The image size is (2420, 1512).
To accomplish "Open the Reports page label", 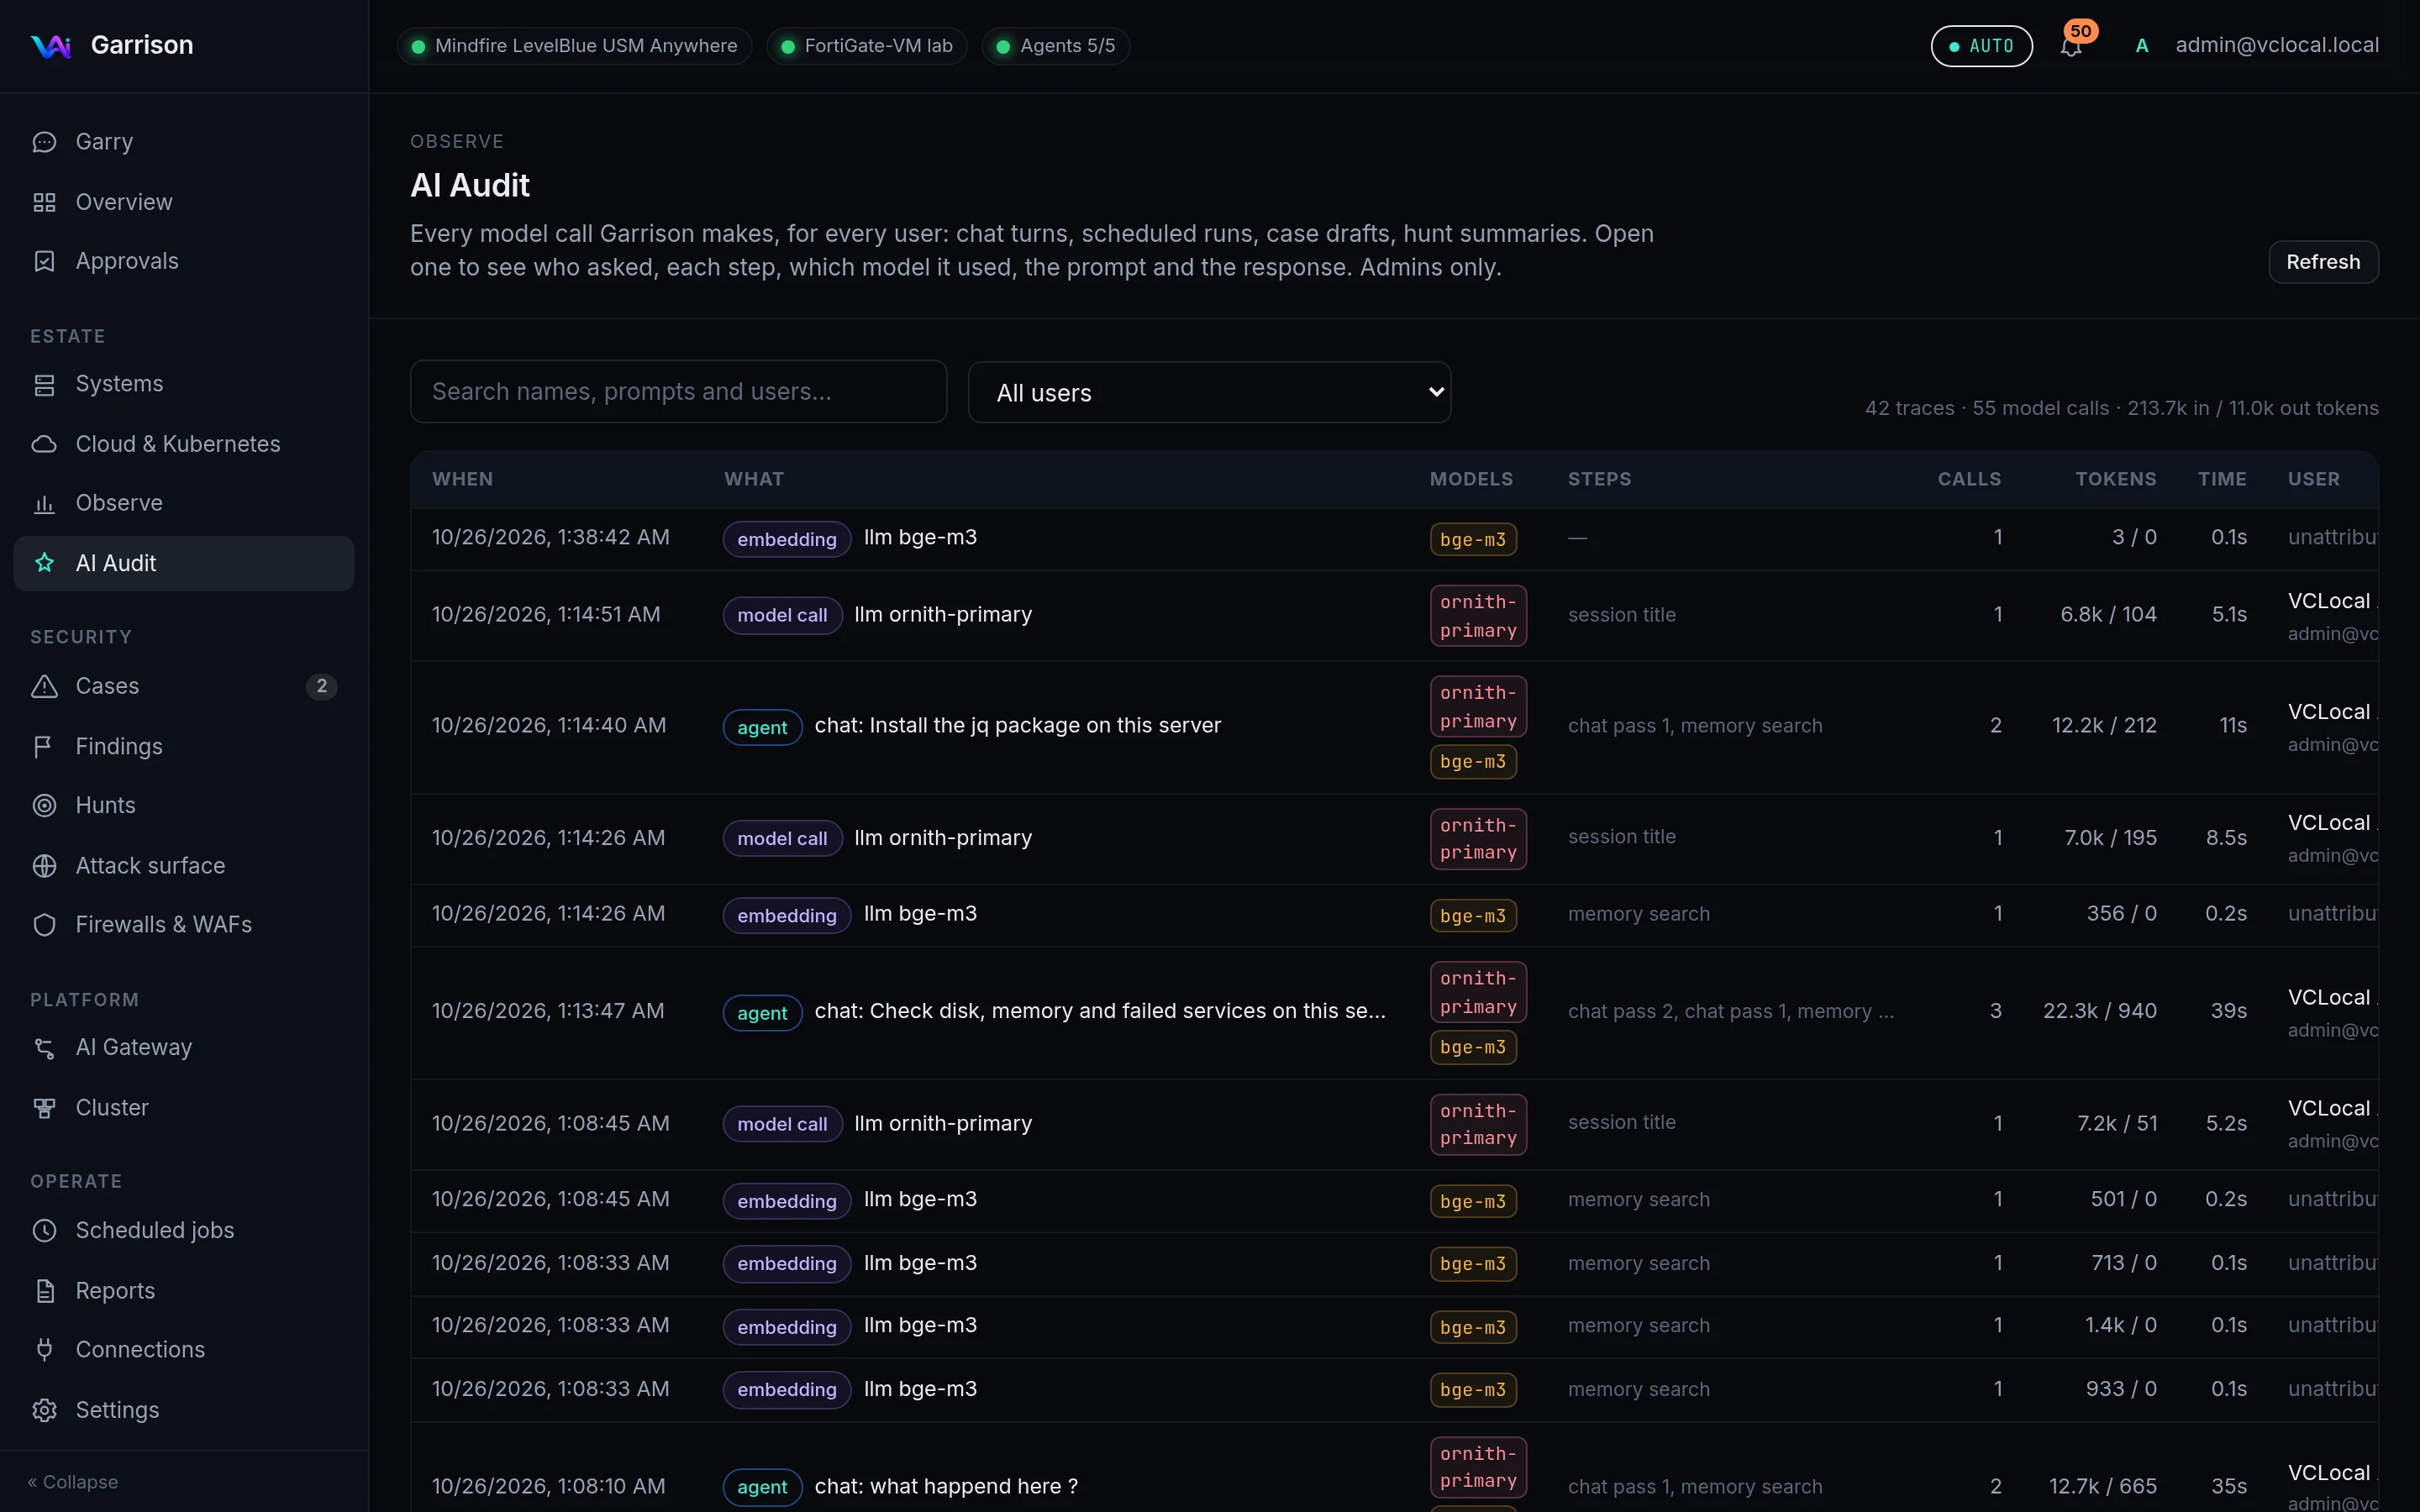I will [x=115, y=1290].
